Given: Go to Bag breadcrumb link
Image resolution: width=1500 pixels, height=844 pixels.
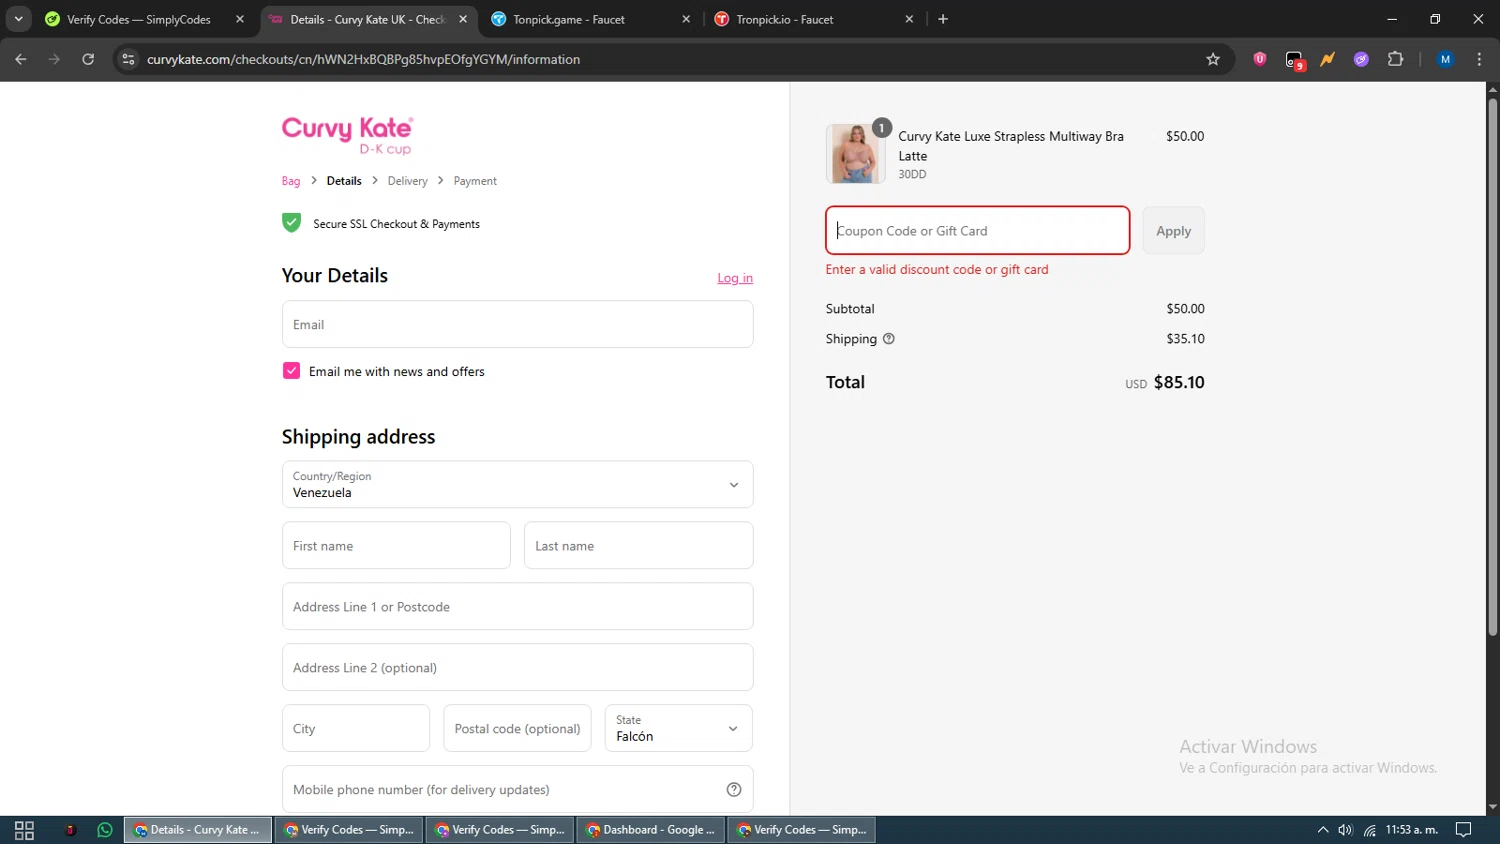Looking at the screenshot, I should (291, 181).
